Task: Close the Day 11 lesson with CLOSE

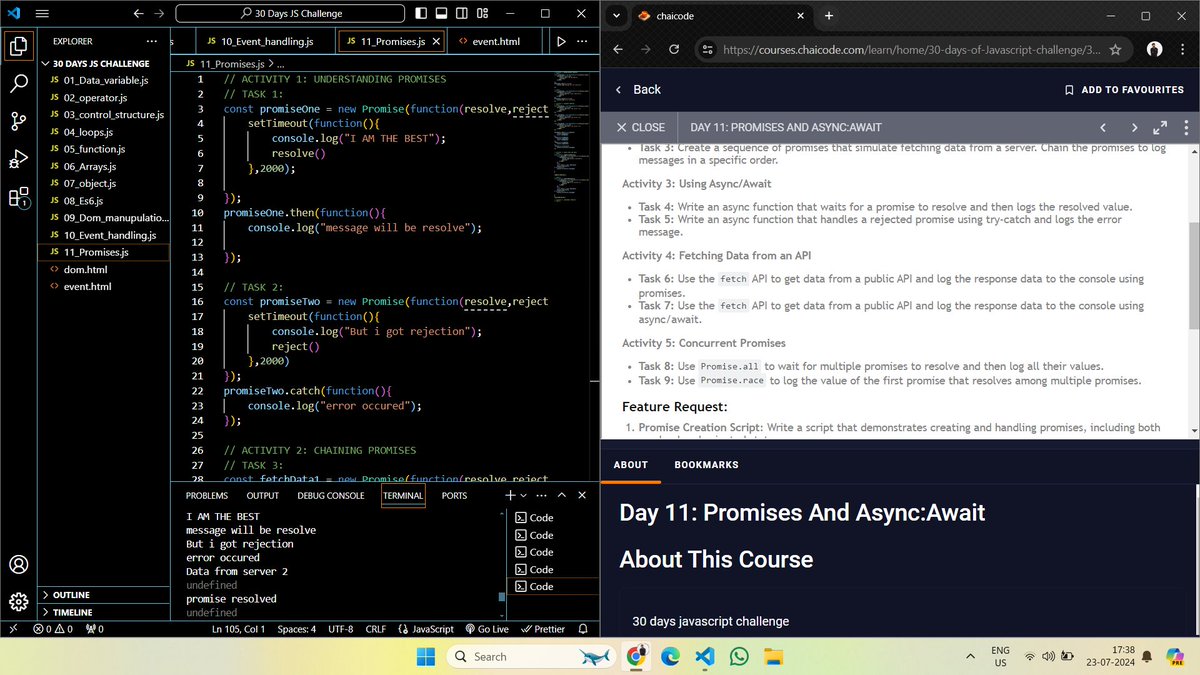Action: [641, 128]
